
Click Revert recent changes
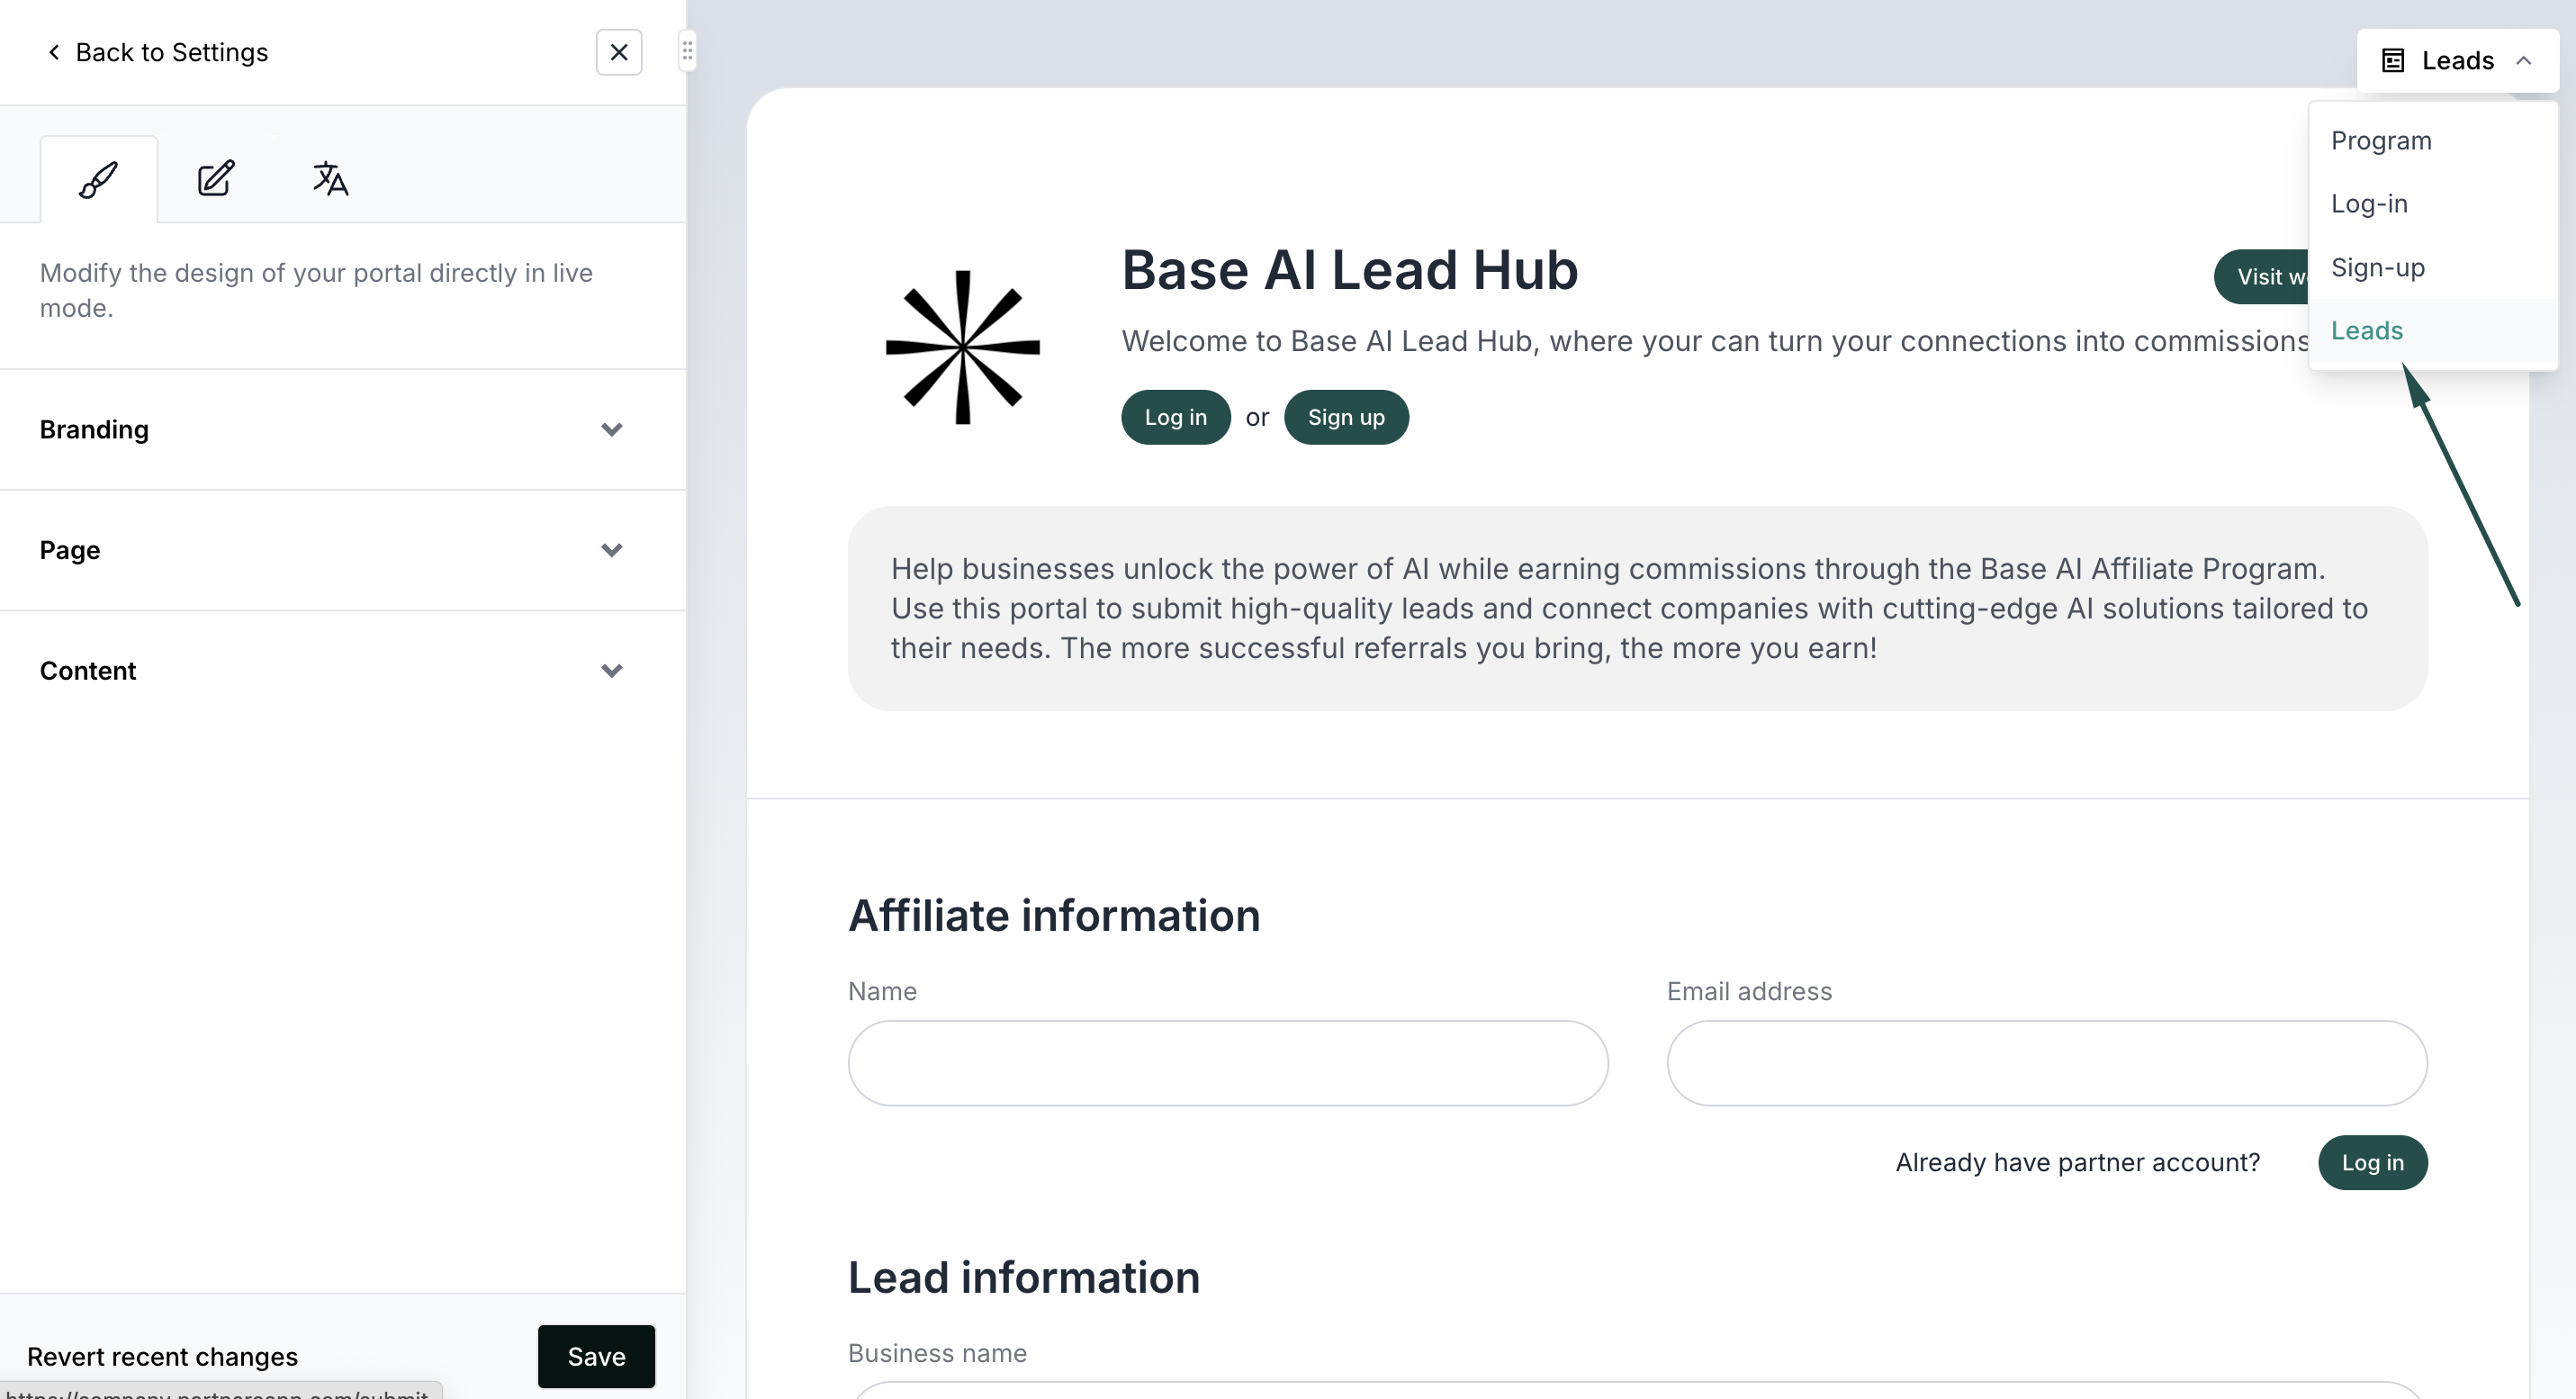162,1356
